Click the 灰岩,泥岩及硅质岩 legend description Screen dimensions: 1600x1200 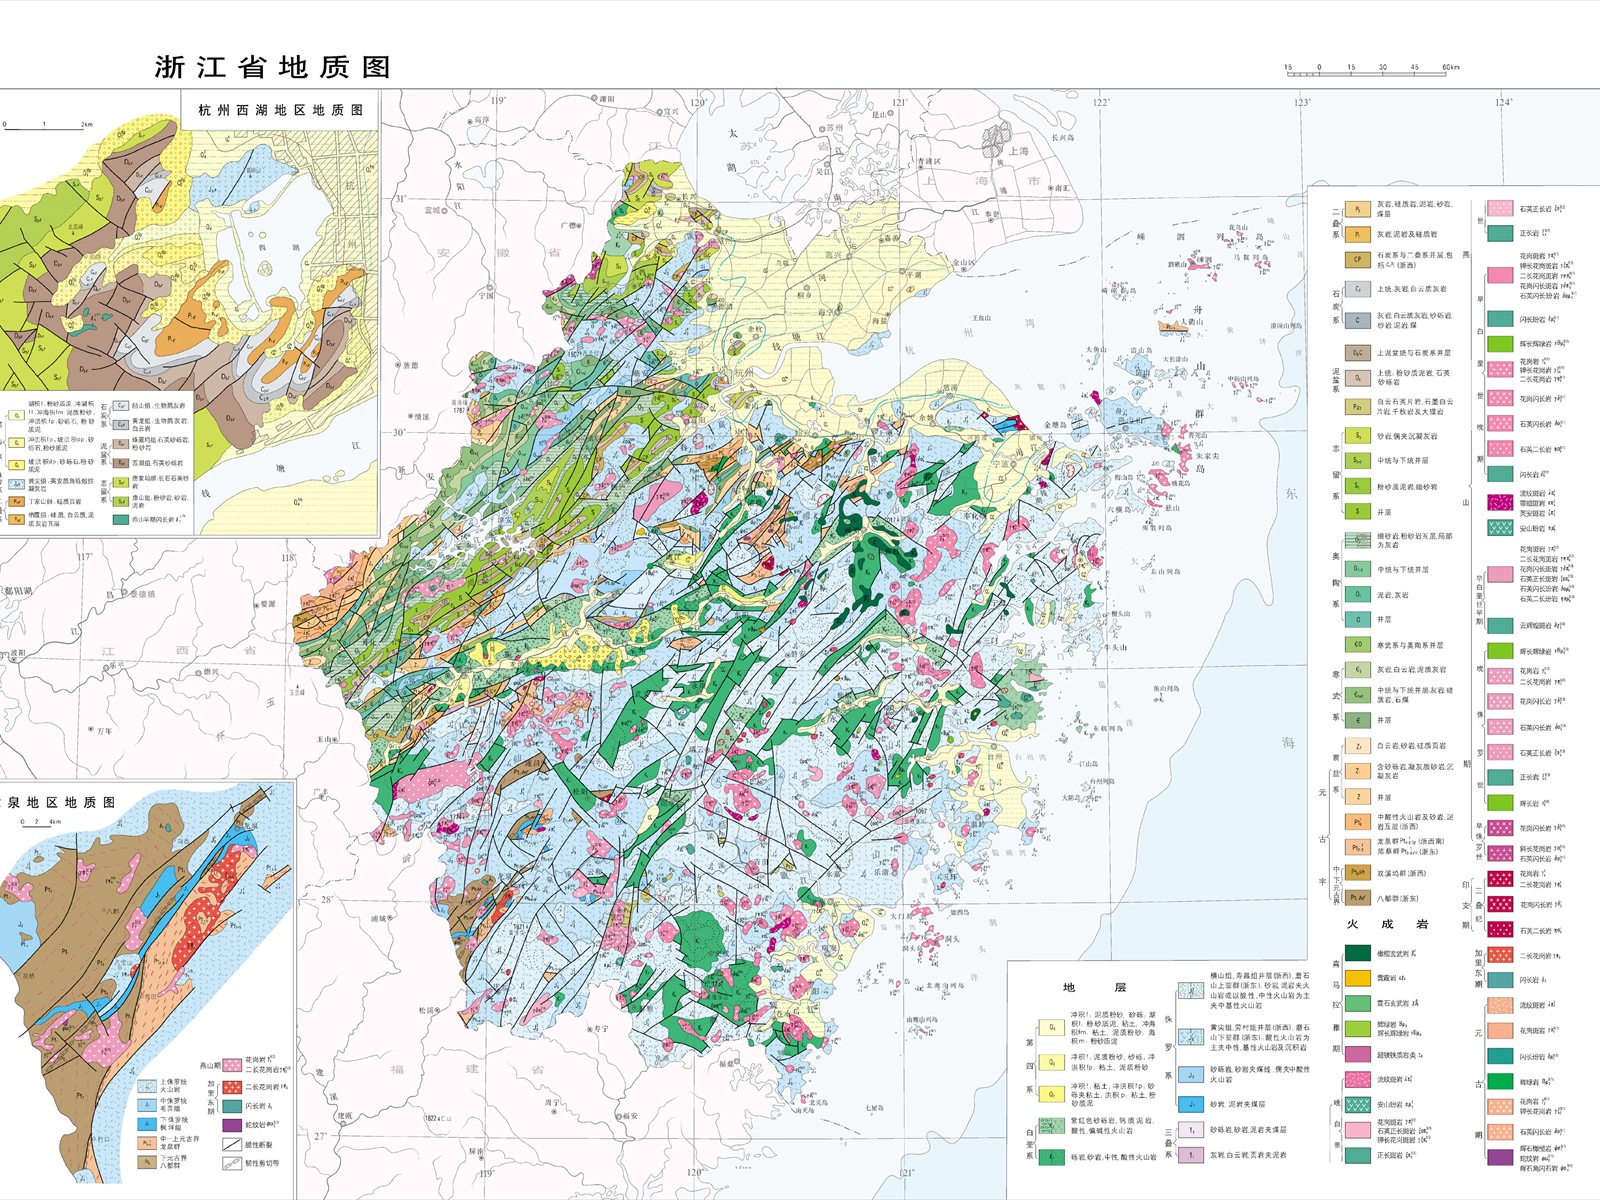1407,234
